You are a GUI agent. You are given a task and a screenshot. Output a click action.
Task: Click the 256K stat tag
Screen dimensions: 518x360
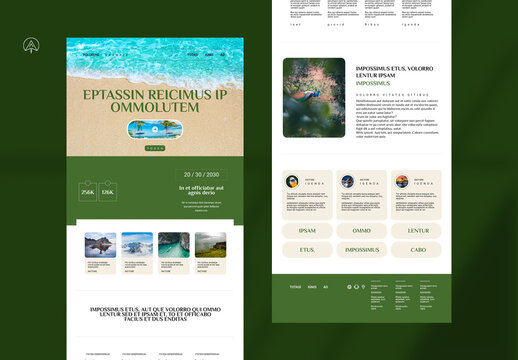(88, 191)
